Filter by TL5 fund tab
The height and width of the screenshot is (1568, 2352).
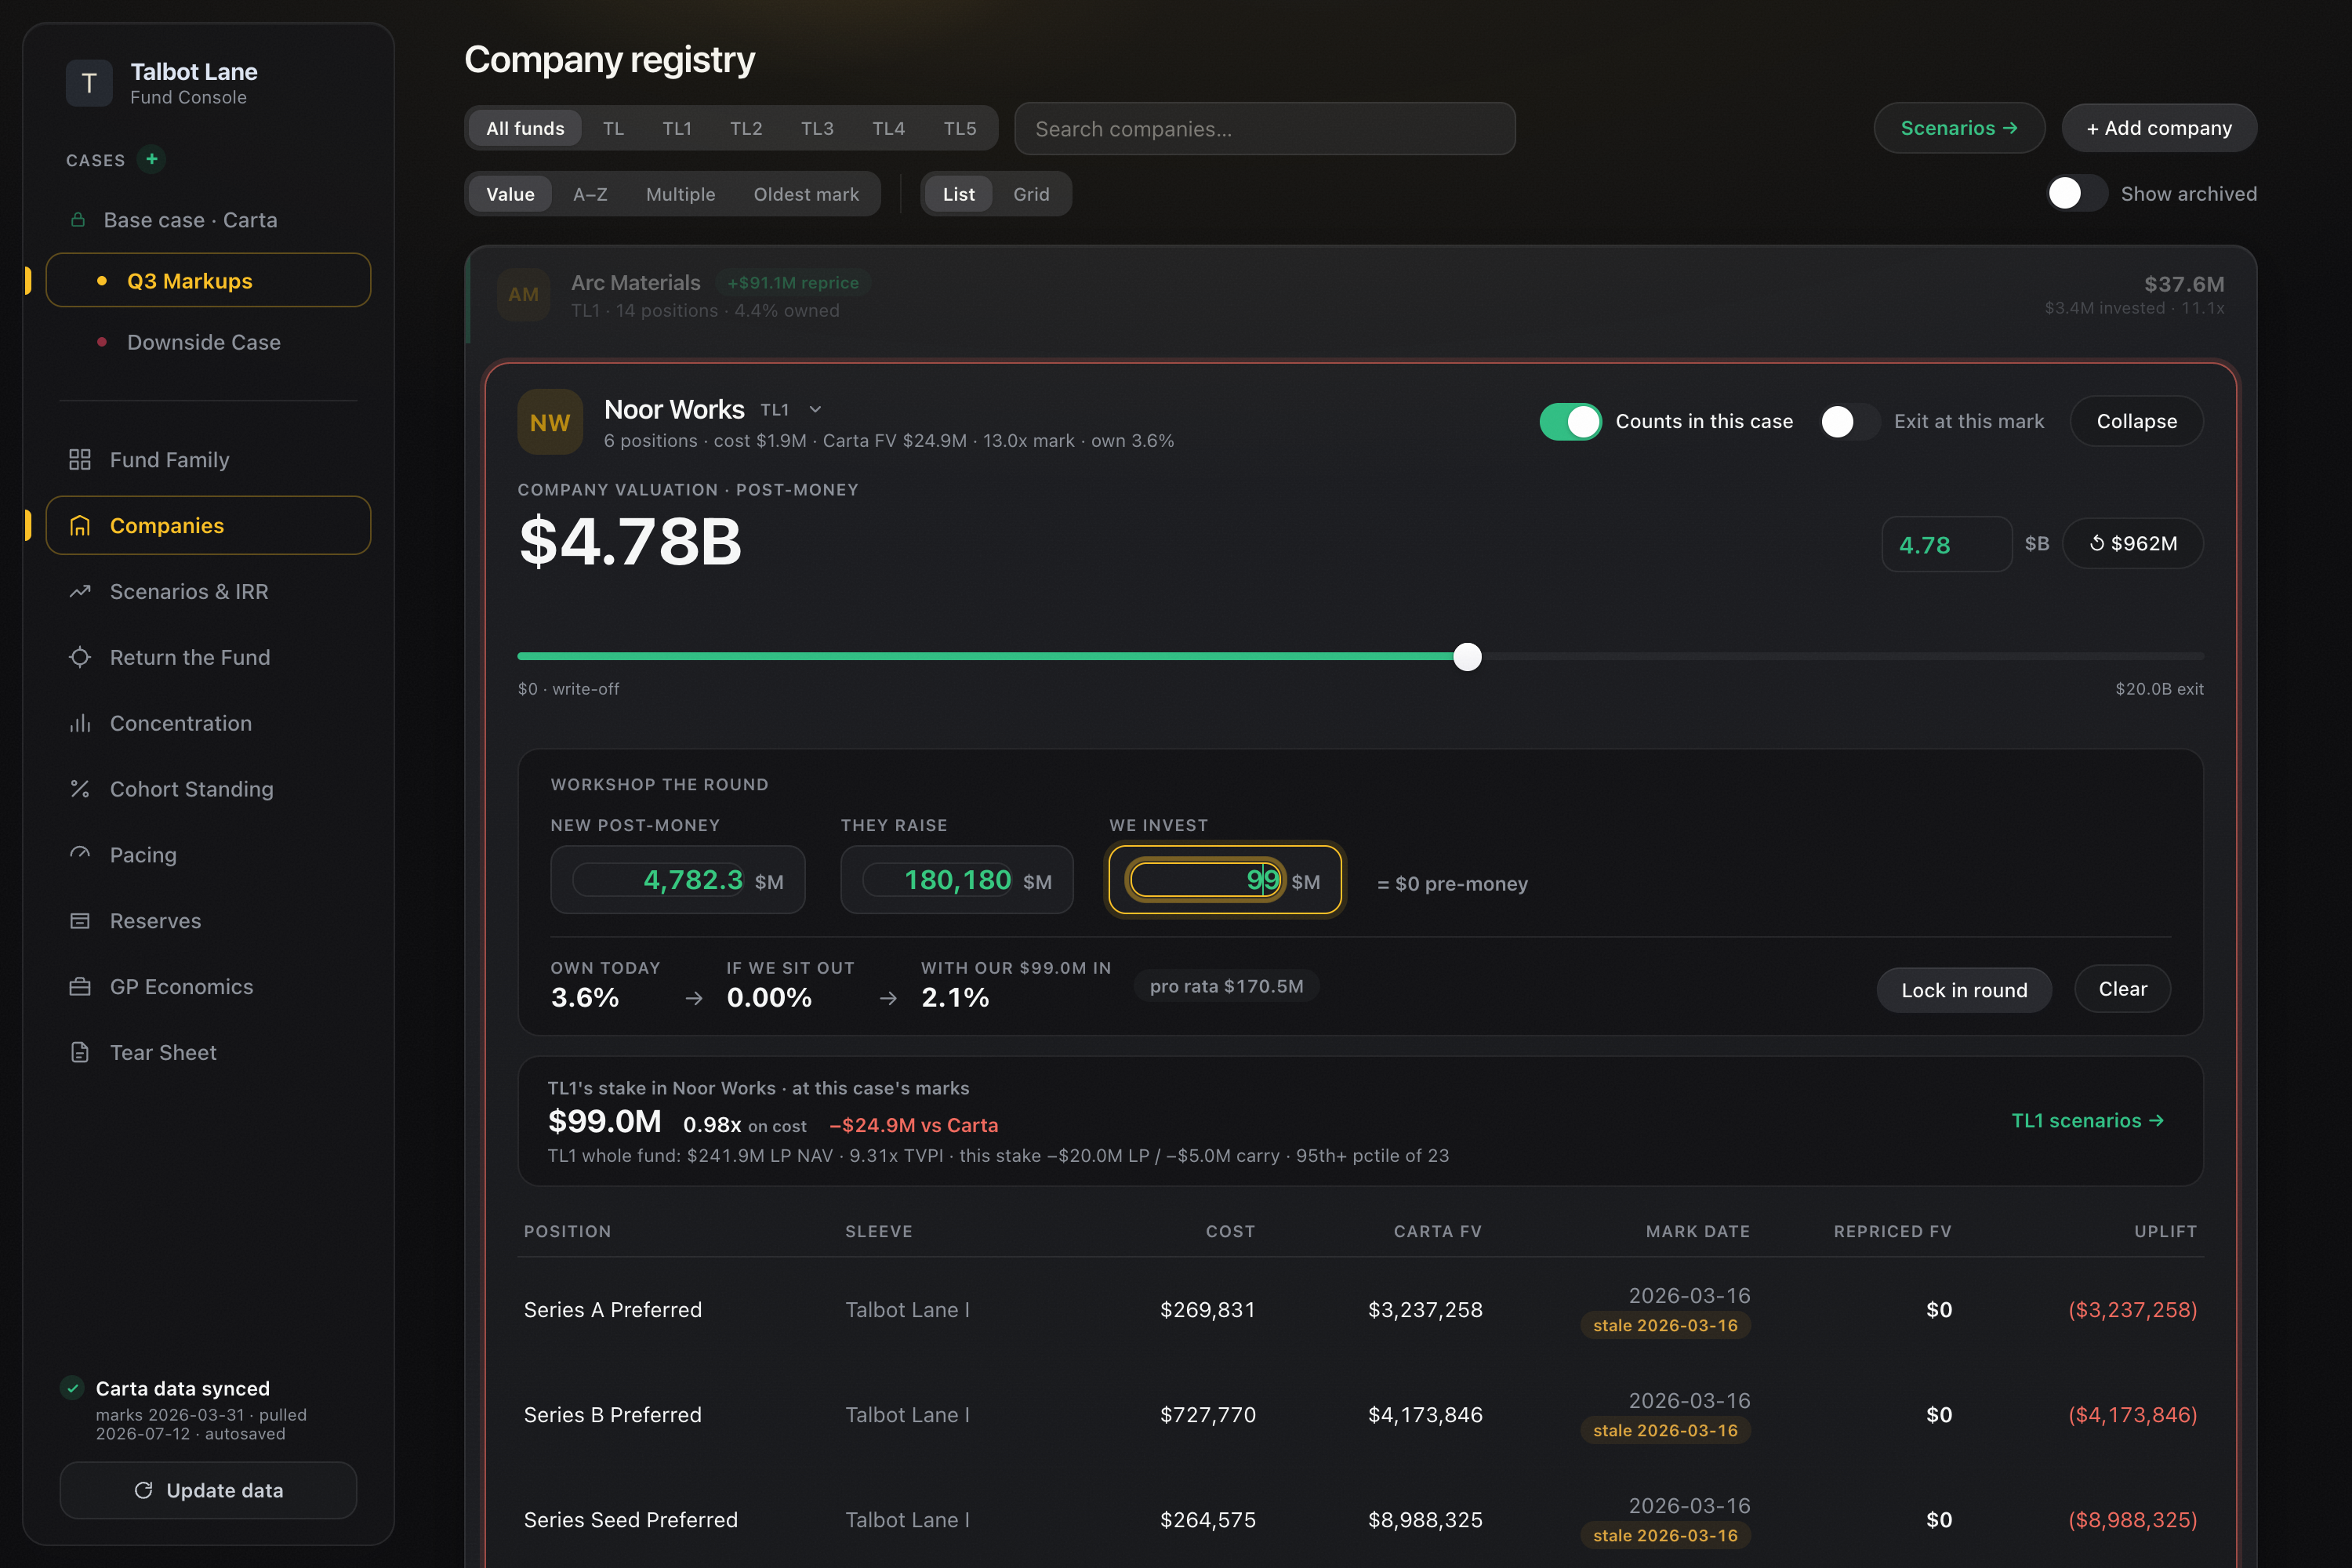960,128
